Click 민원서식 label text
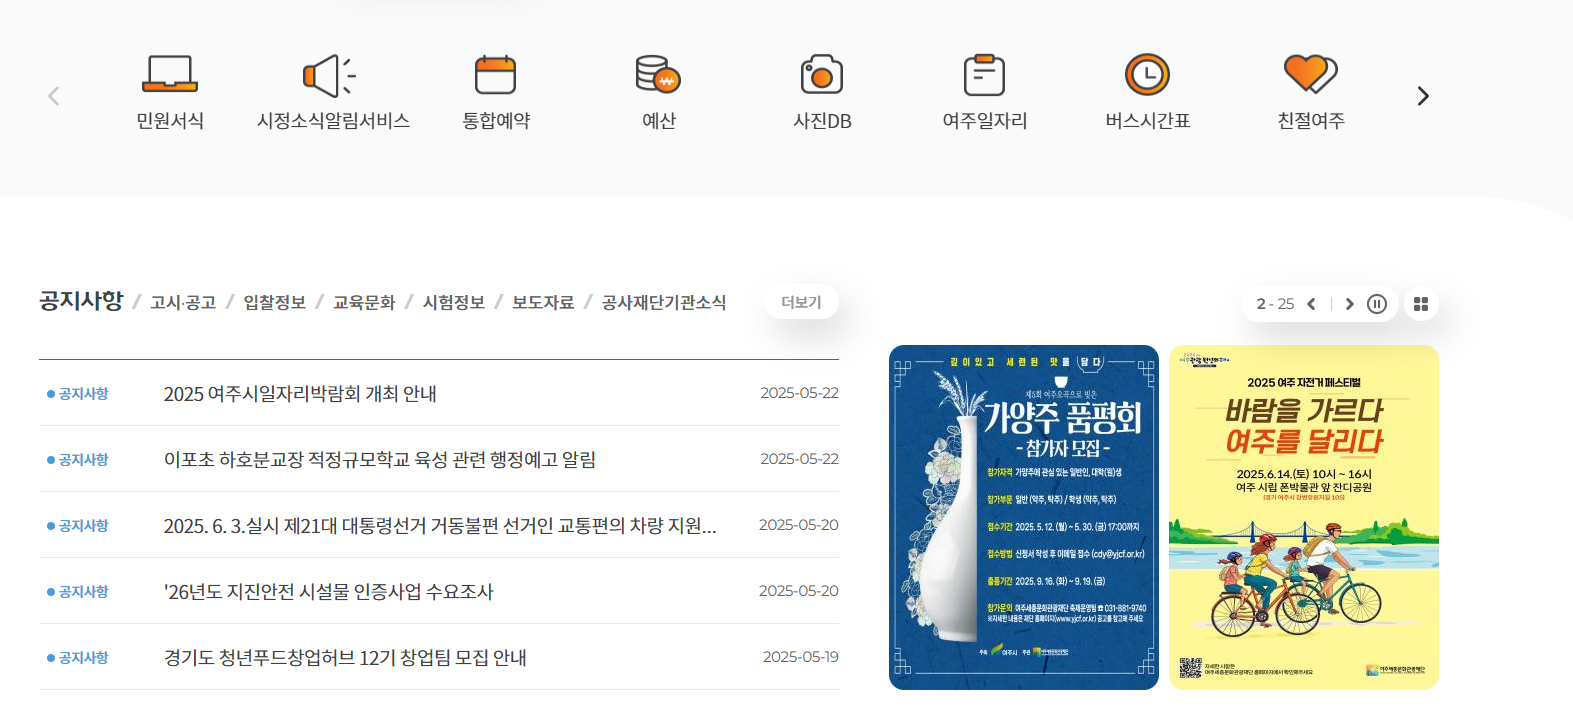The width and height of the screenshot is (1573, 706). pyautogui.click(x=170, y=121)
